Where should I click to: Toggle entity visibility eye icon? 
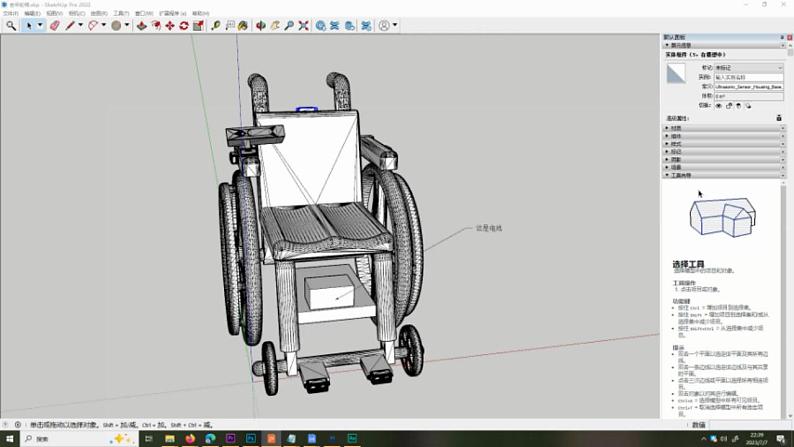coord(718,105)
